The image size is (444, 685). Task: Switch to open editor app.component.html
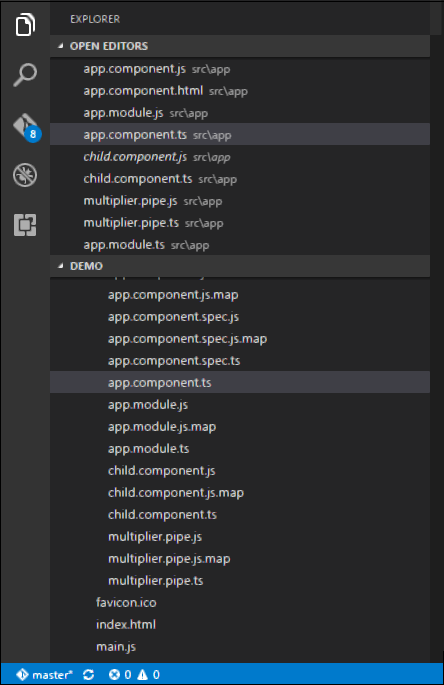240,90
